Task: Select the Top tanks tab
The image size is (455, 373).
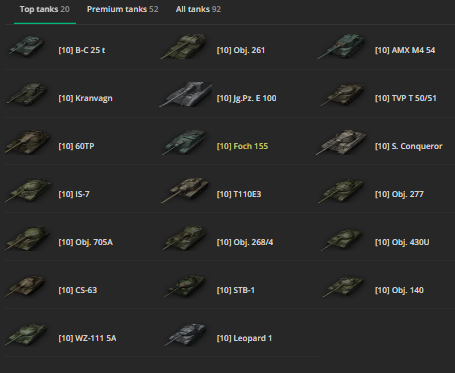Action: [45, 9]
